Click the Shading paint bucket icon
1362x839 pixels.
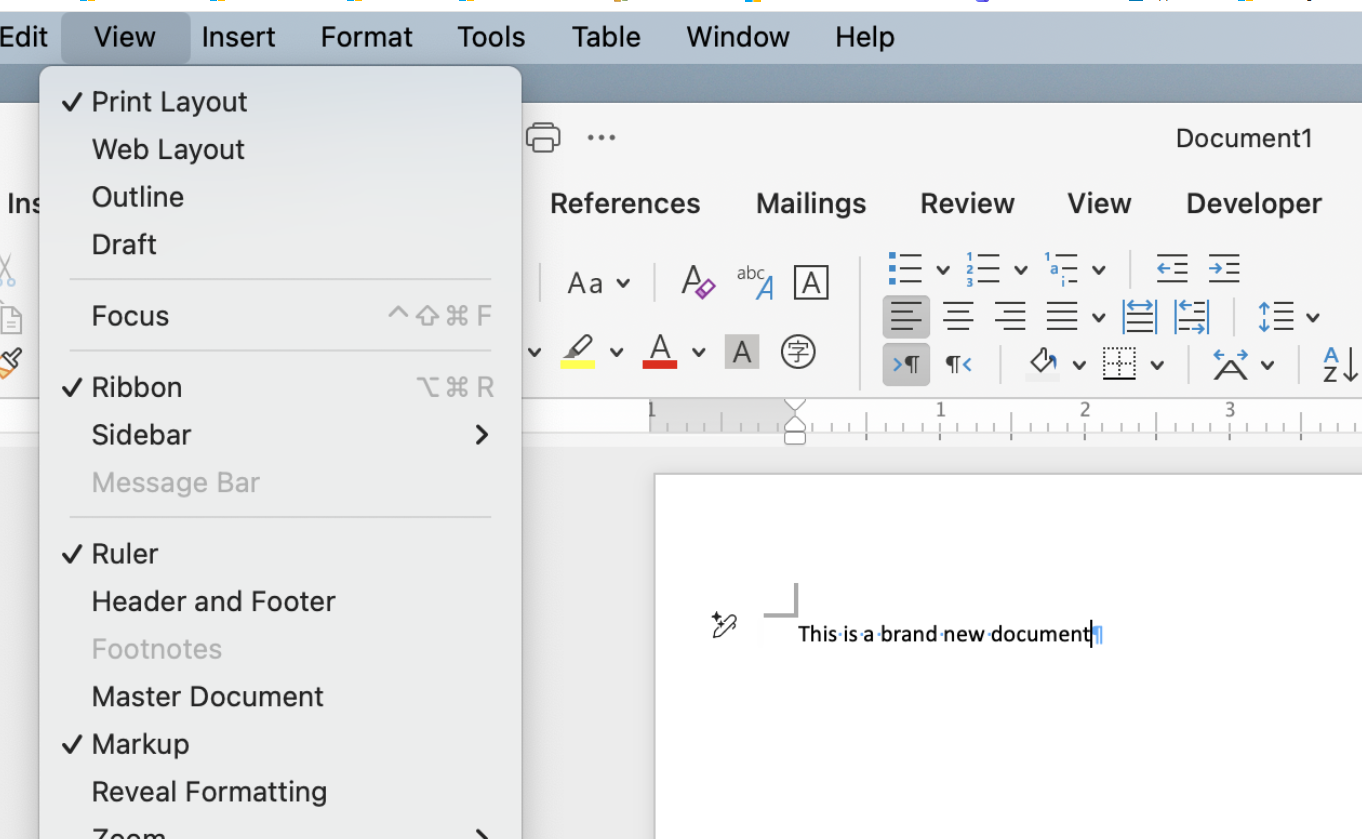pos(1043,364)
